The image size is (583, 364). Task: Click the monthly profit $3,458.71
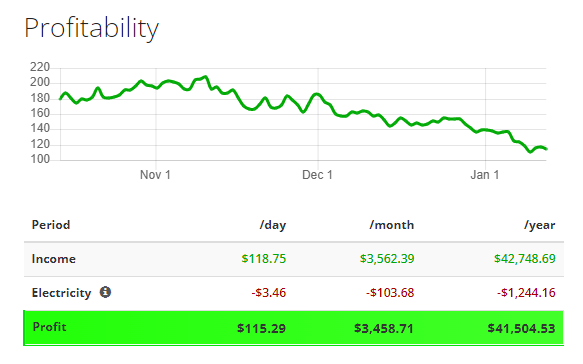(383, 329)
